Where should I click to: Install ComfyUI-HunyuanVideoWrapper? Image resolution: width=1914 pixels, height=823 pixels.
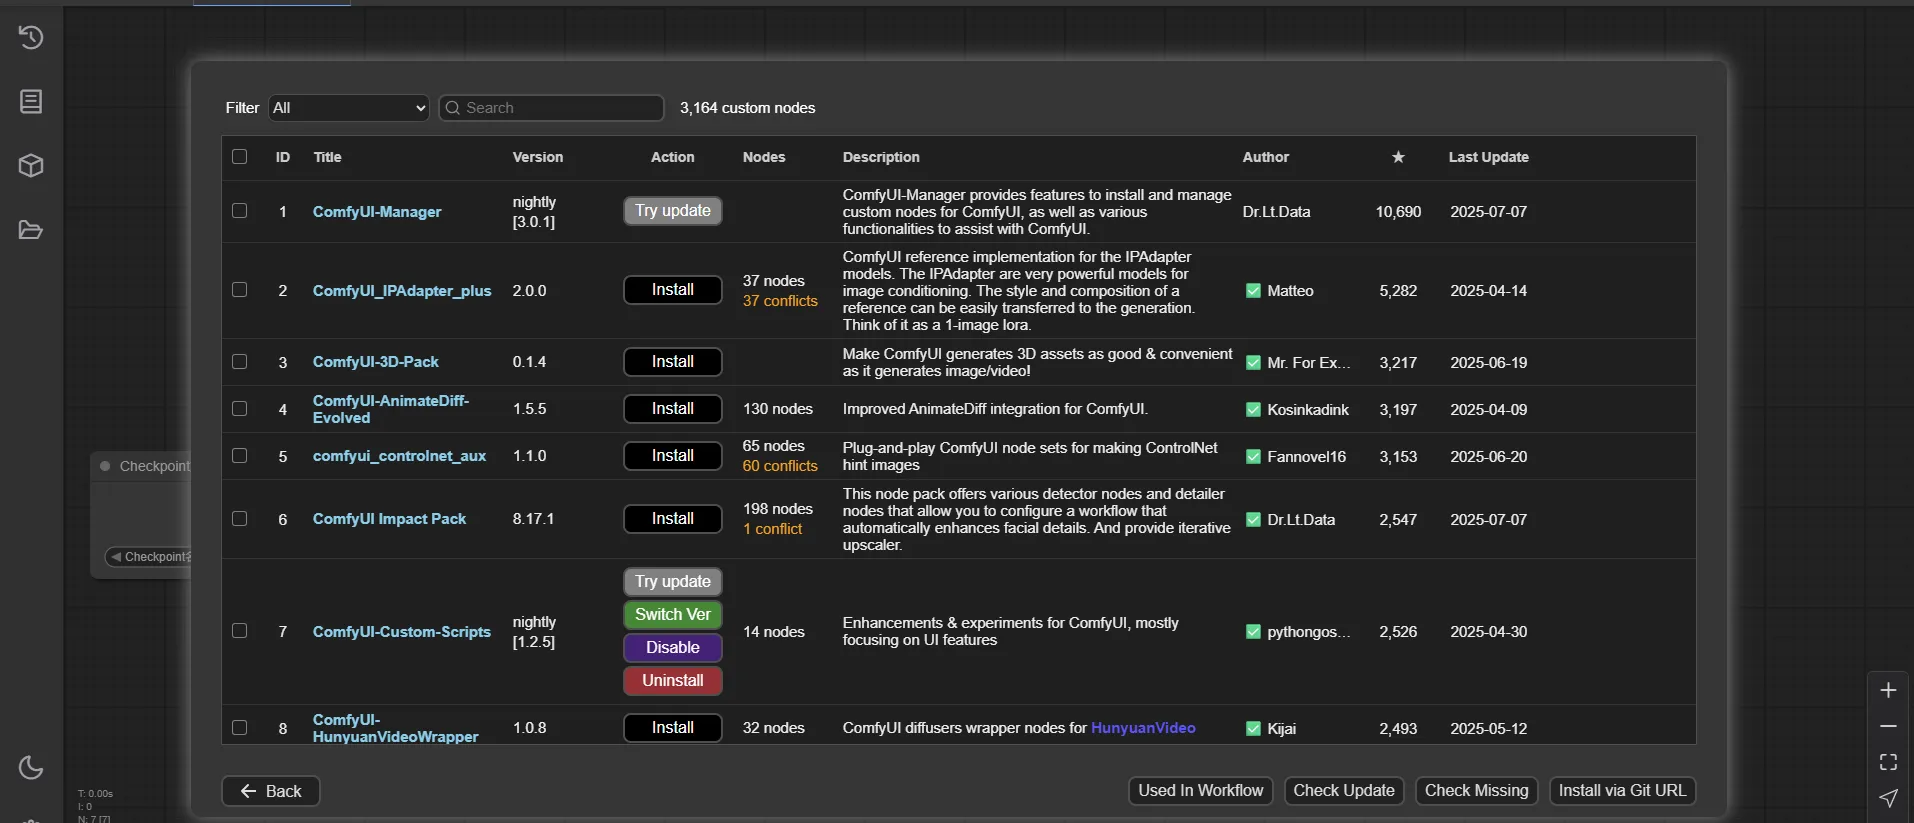tap(673, 728)
